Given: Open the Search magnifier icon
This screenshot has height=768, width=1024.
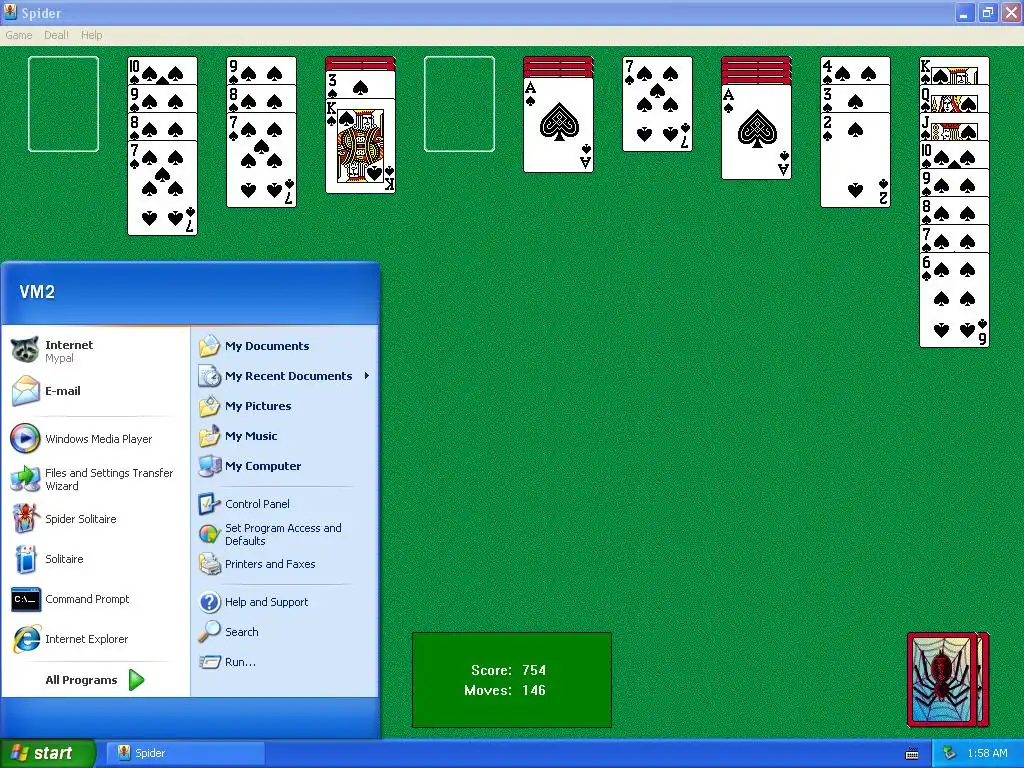Looking at the screenshot, I should pyautogui.click(x=210, y=632).
